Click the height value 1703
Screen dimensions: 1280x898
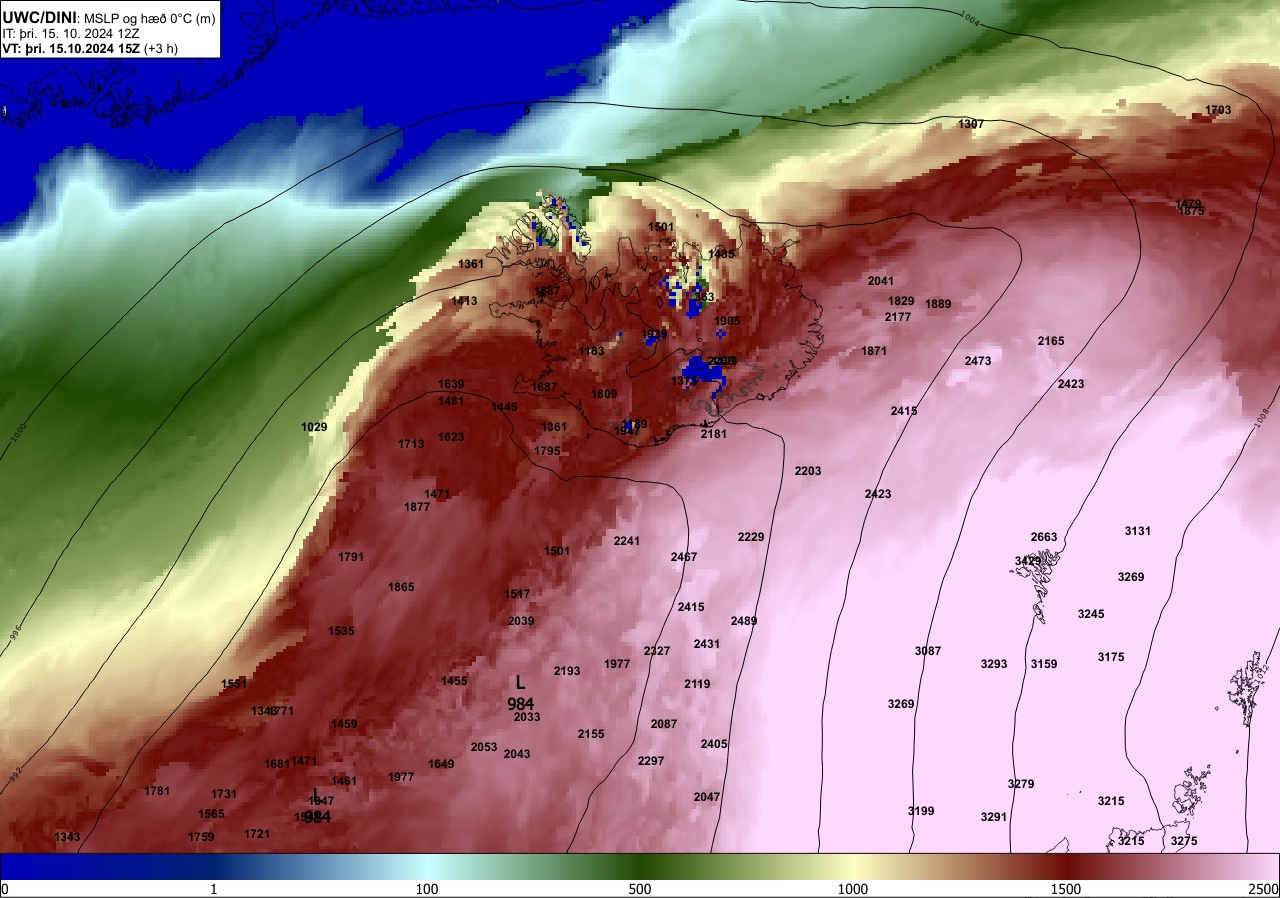(1218, 110)
